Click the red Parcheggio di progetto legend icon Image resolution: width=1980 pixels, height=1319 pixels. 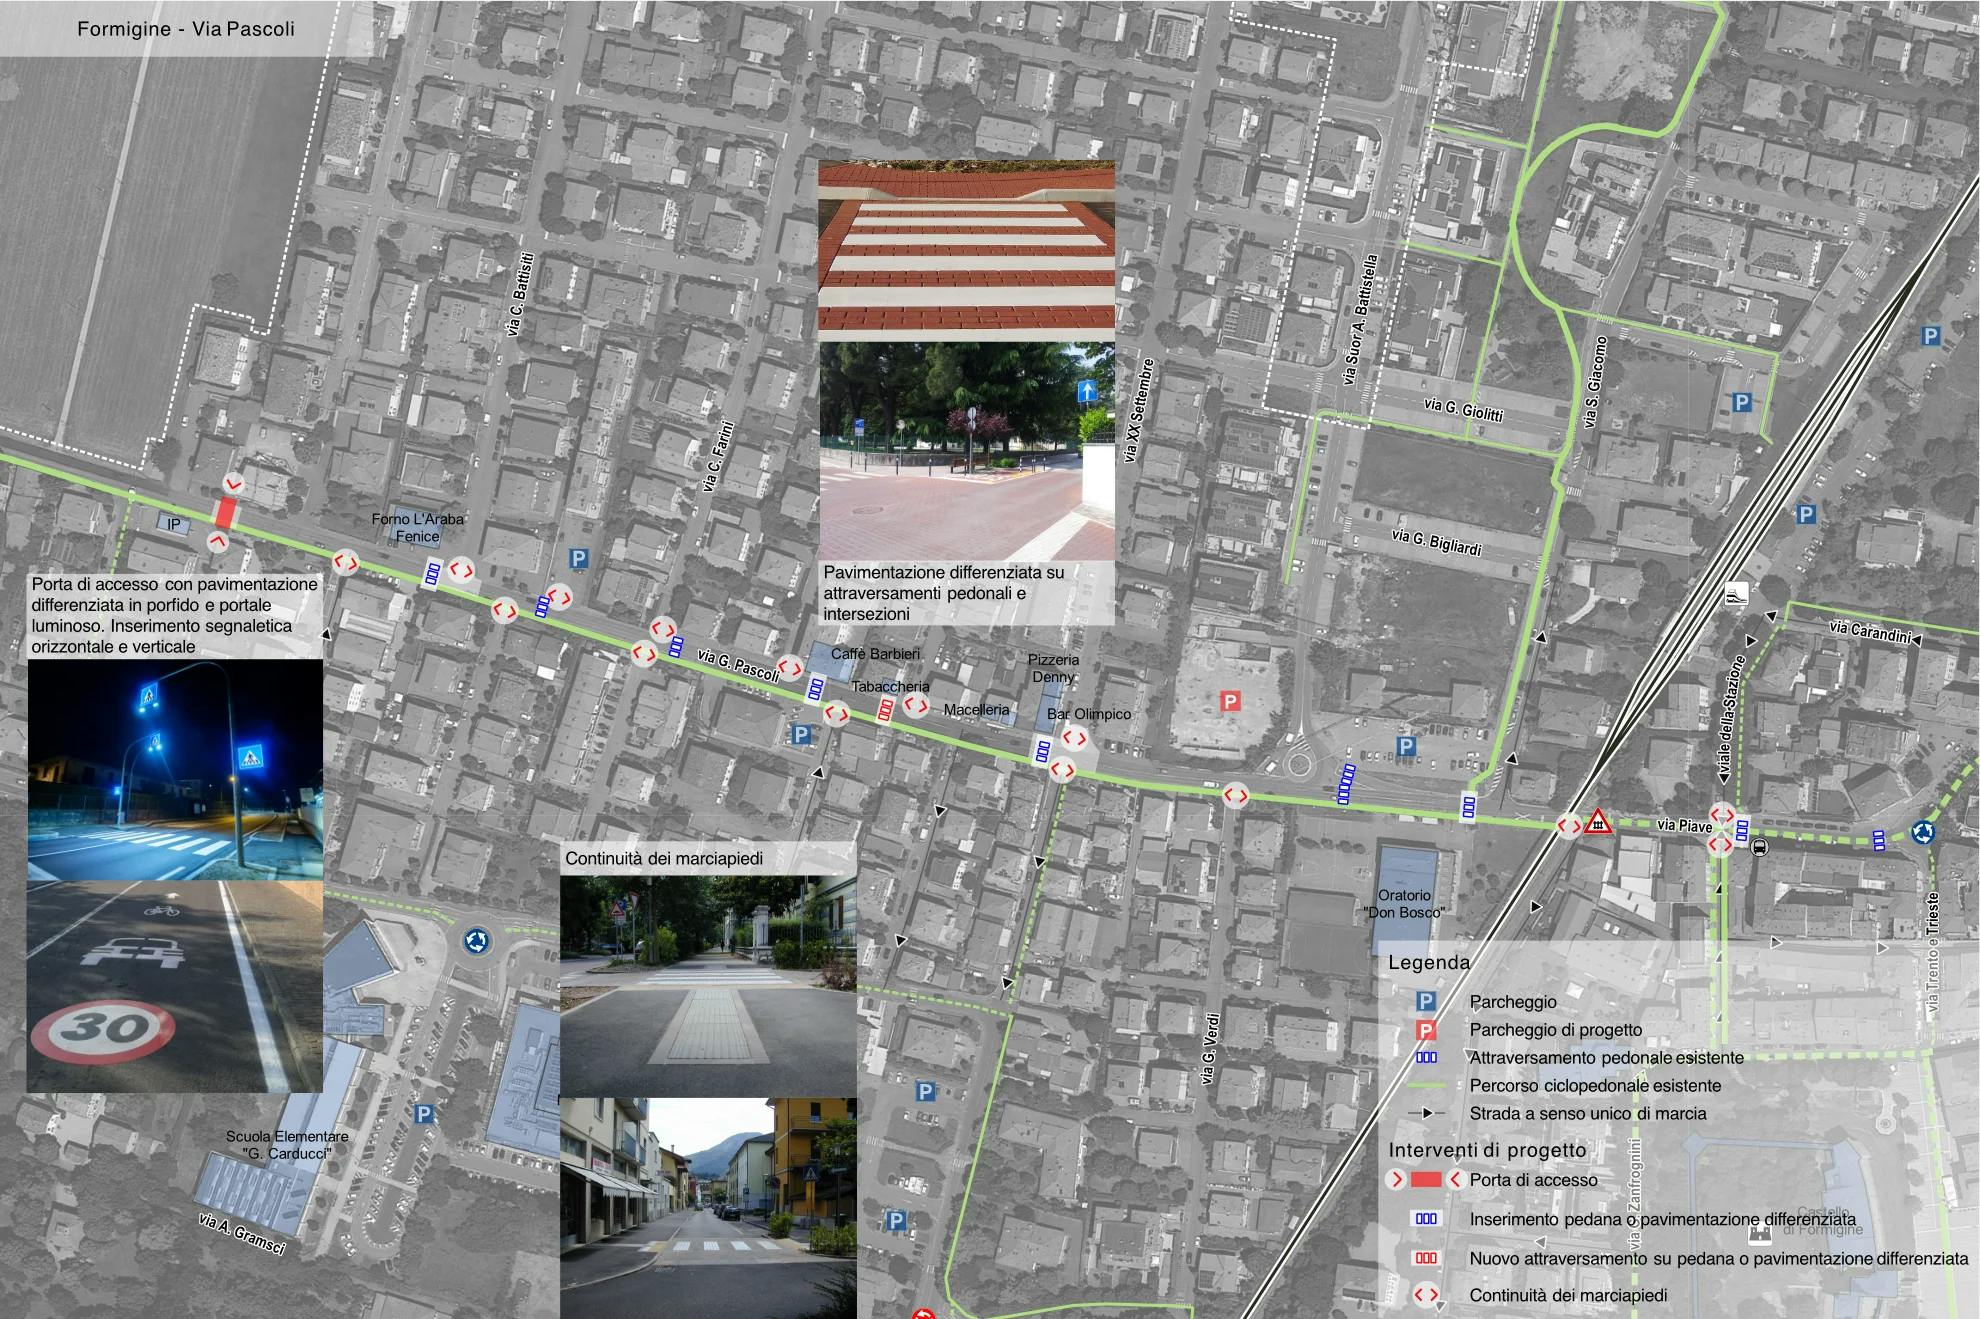pos(1426,1030)
